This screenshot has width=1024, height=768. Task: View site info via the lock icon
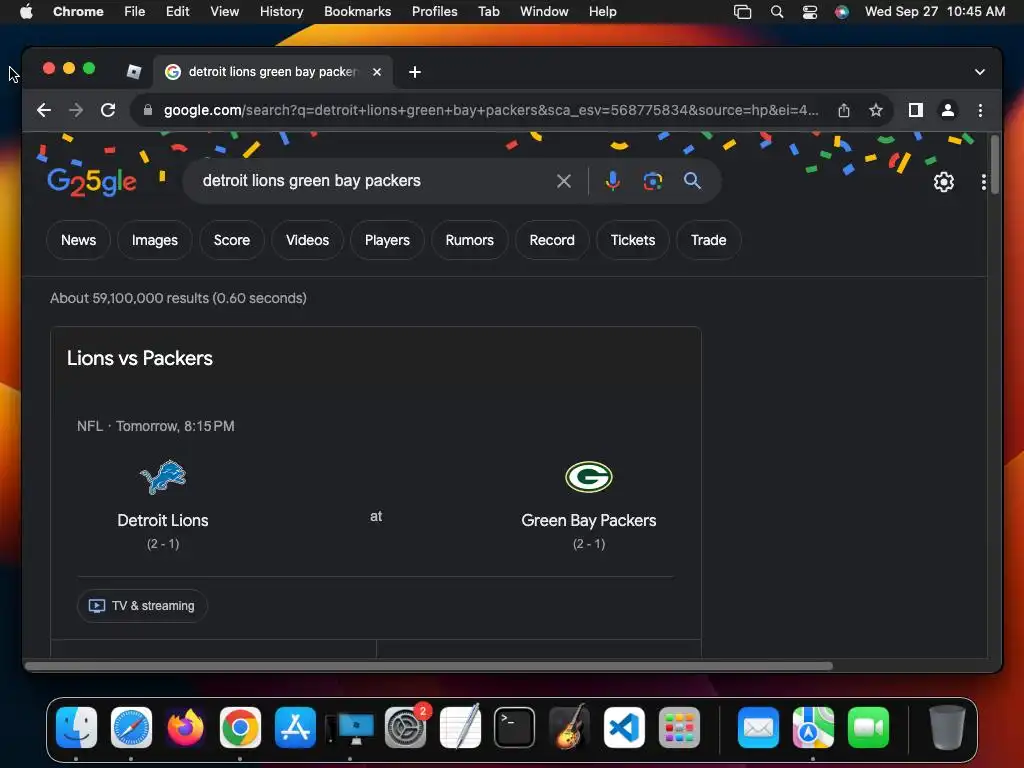click(x=148, y=110)
